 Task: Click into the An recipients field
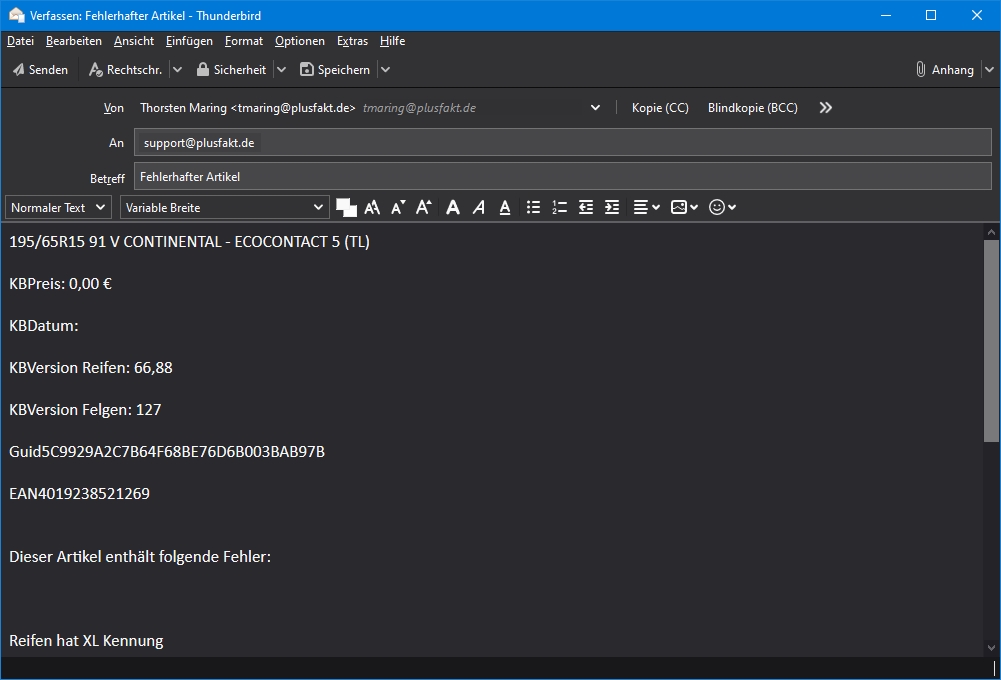tap(562, 142)
